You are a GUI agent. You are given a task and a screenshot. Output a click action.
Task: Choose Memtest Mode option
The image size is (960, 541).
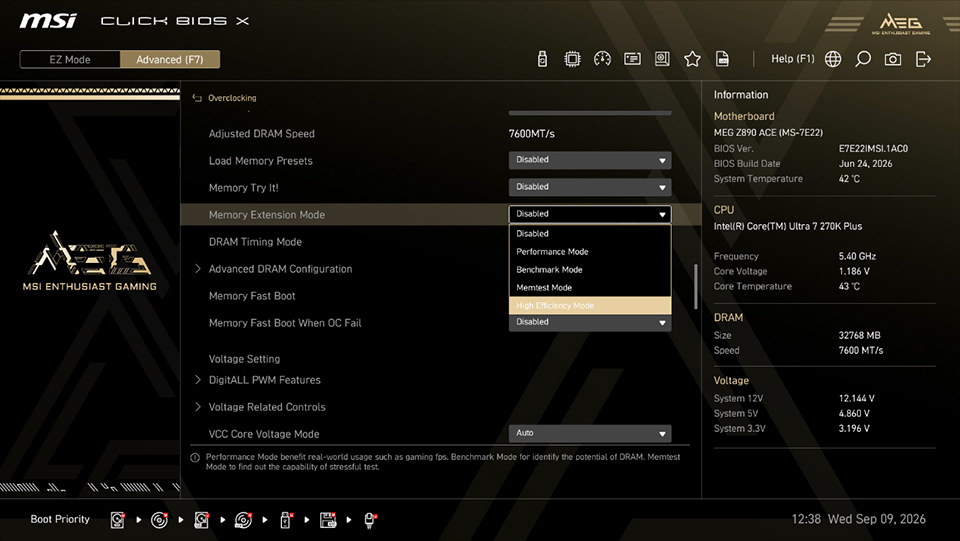(590, 288)
